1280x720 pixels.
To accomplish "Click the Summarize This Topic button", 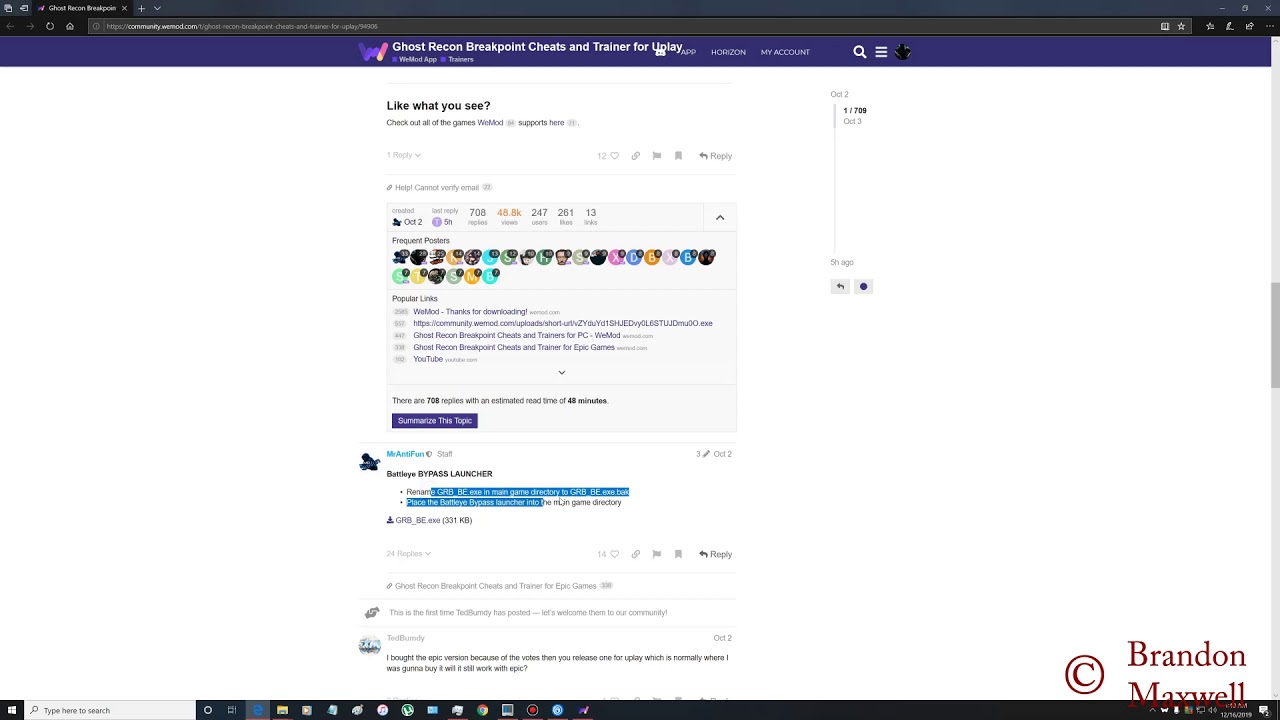I will click(435, 421).
